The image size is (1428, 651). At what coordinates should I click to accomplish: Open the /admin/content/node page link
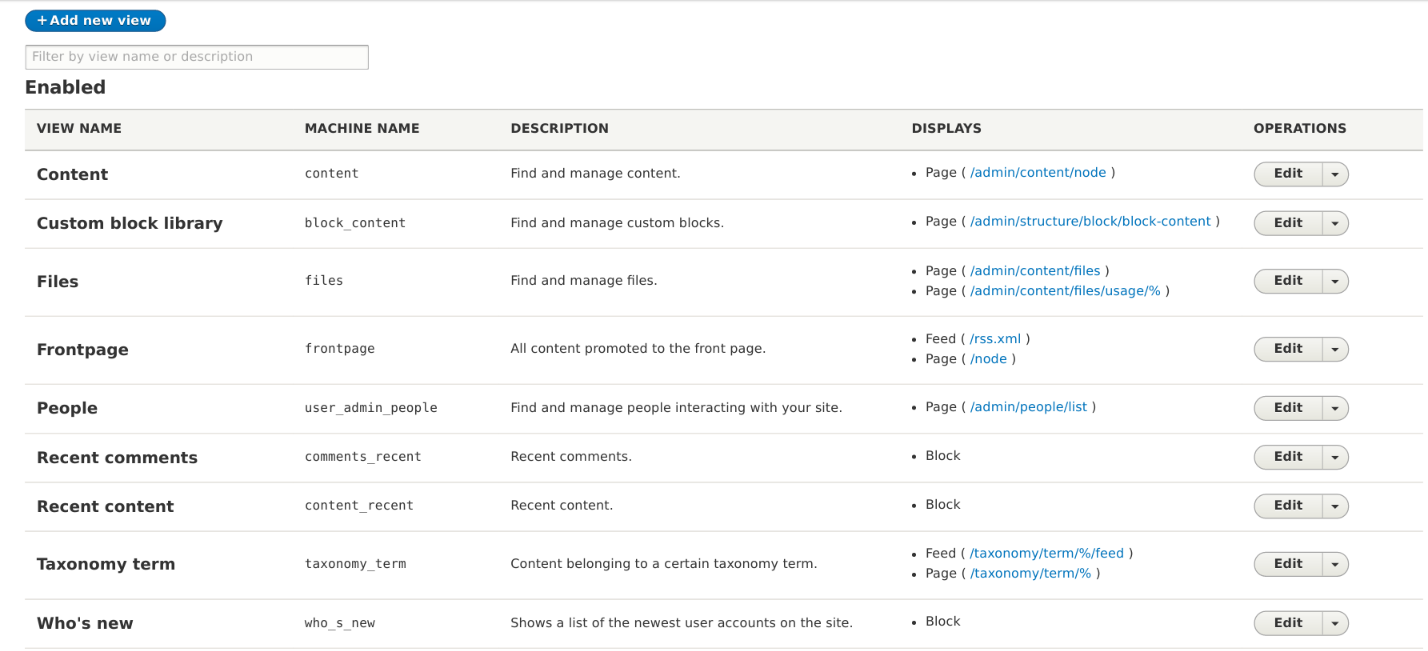coord(1040,172)
